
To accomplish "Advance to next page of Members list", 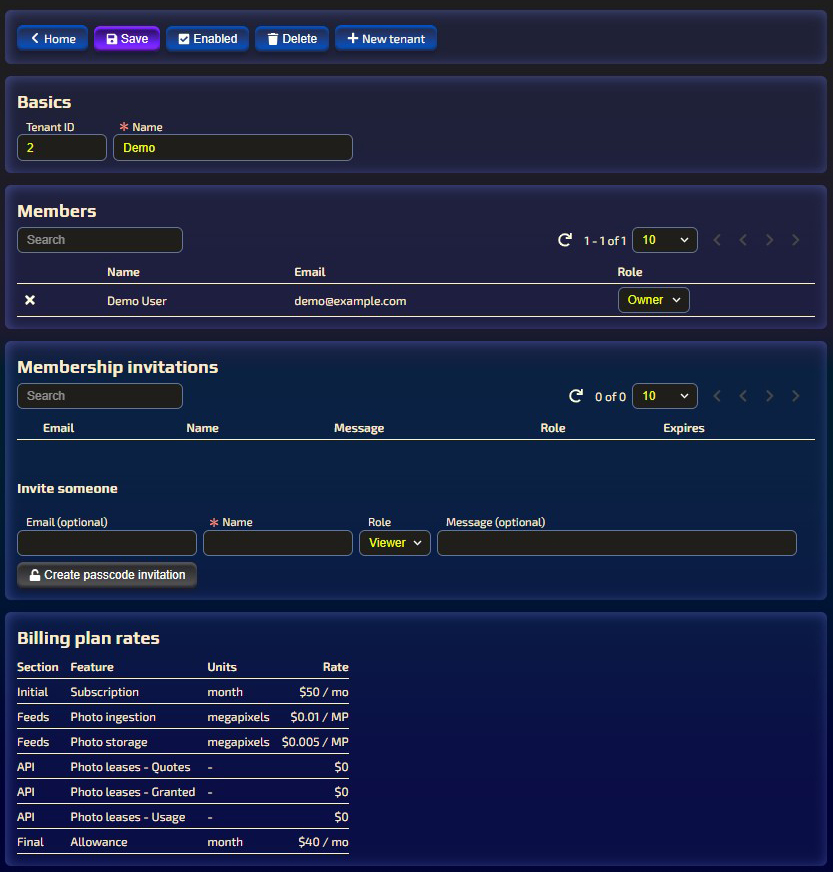I will point(769,240).
